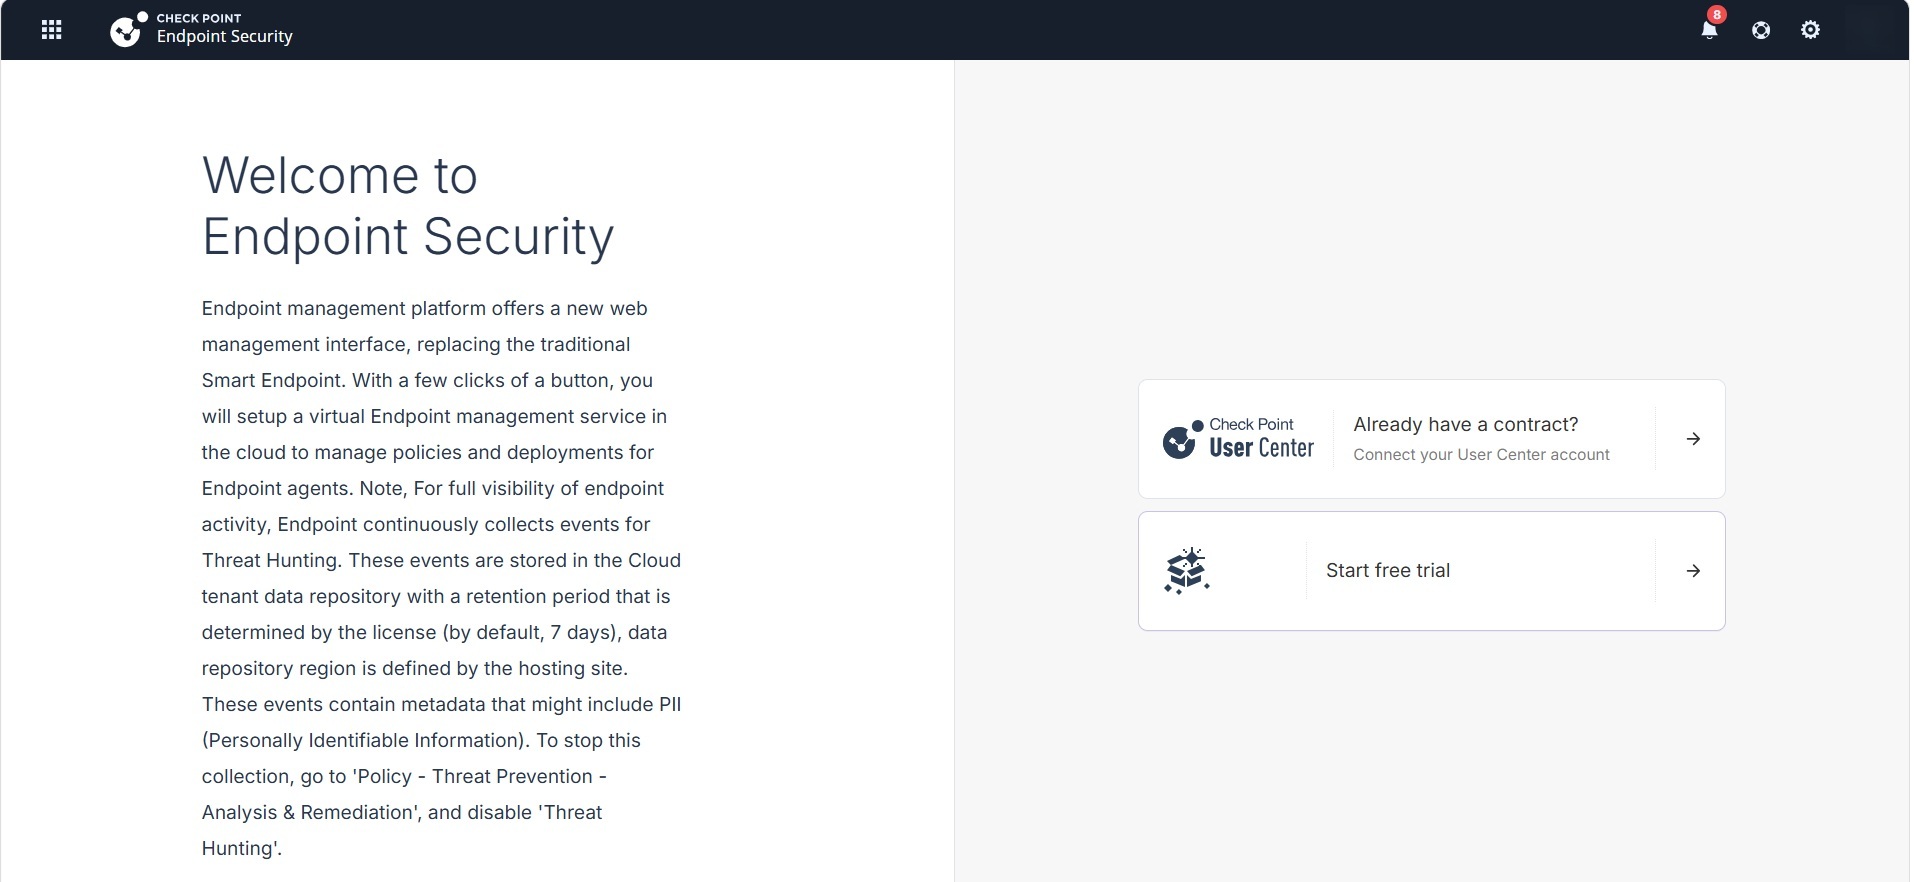
Task: Click the free trial box icon
Action: click(1187, 571)
